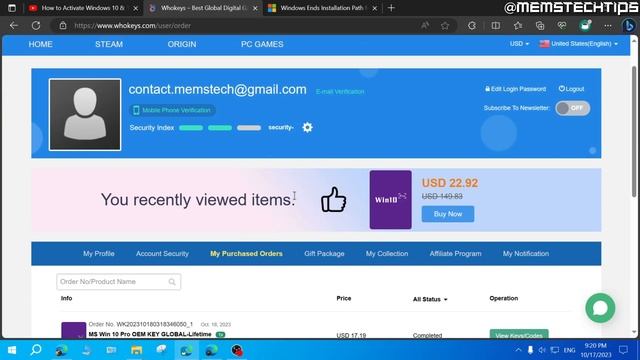Click Mobile Phone Verification button
The width and height of the screenshot is (640, 360).
[x=172, y=110]
